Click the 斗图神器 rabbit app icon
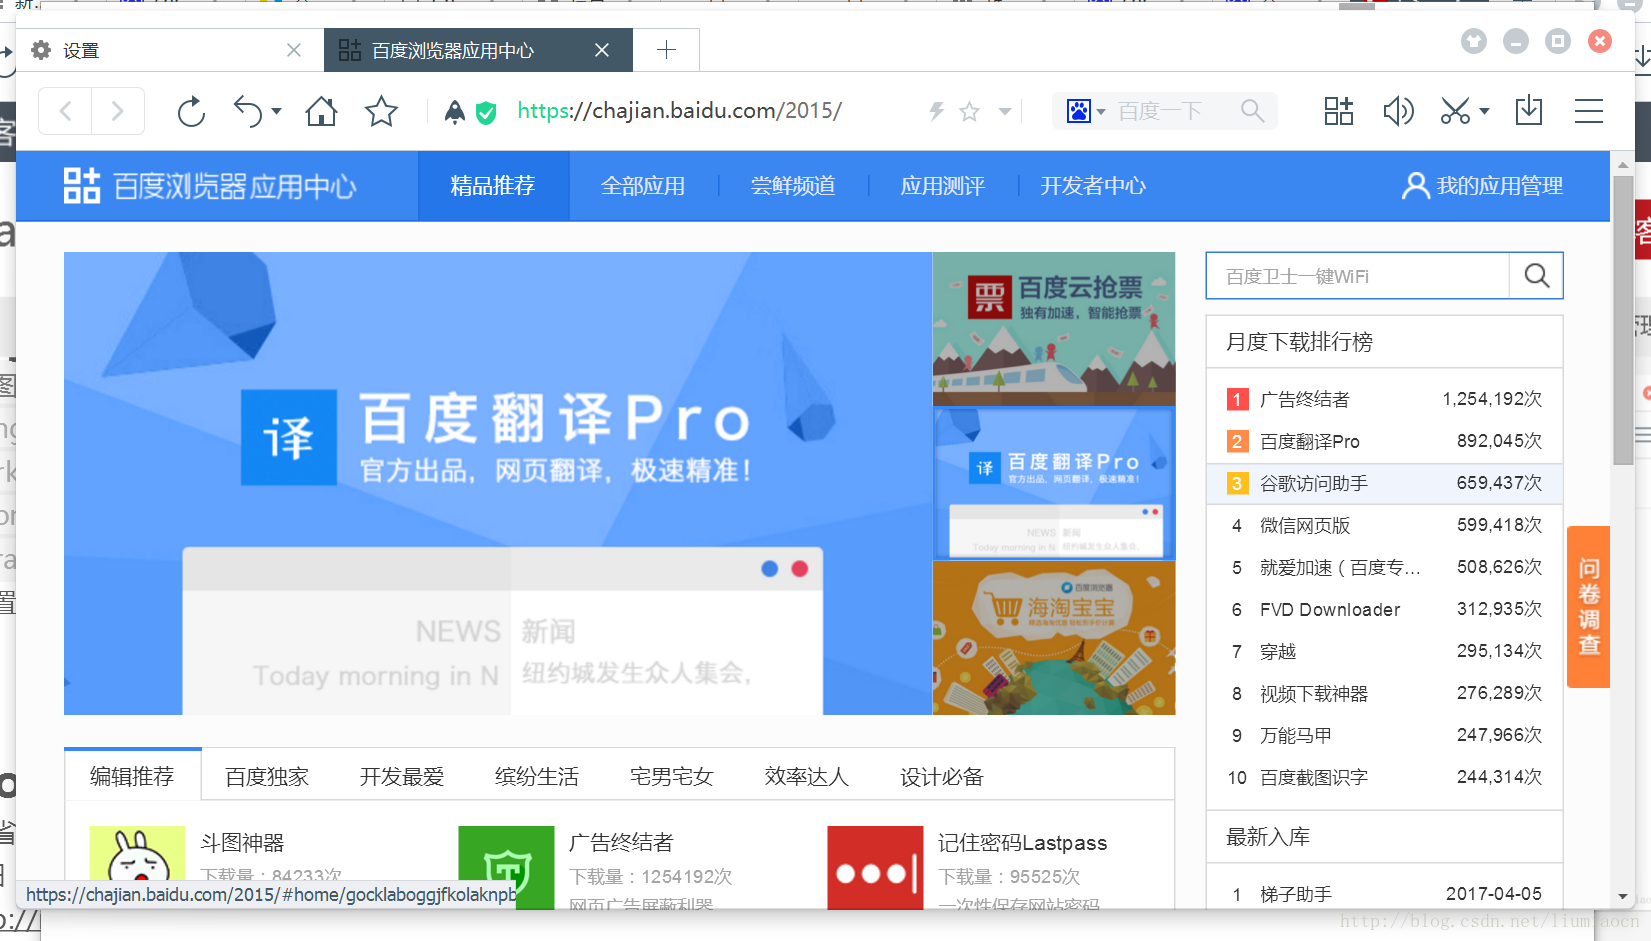Screen dimensions: 1651x941 [137, 867]
